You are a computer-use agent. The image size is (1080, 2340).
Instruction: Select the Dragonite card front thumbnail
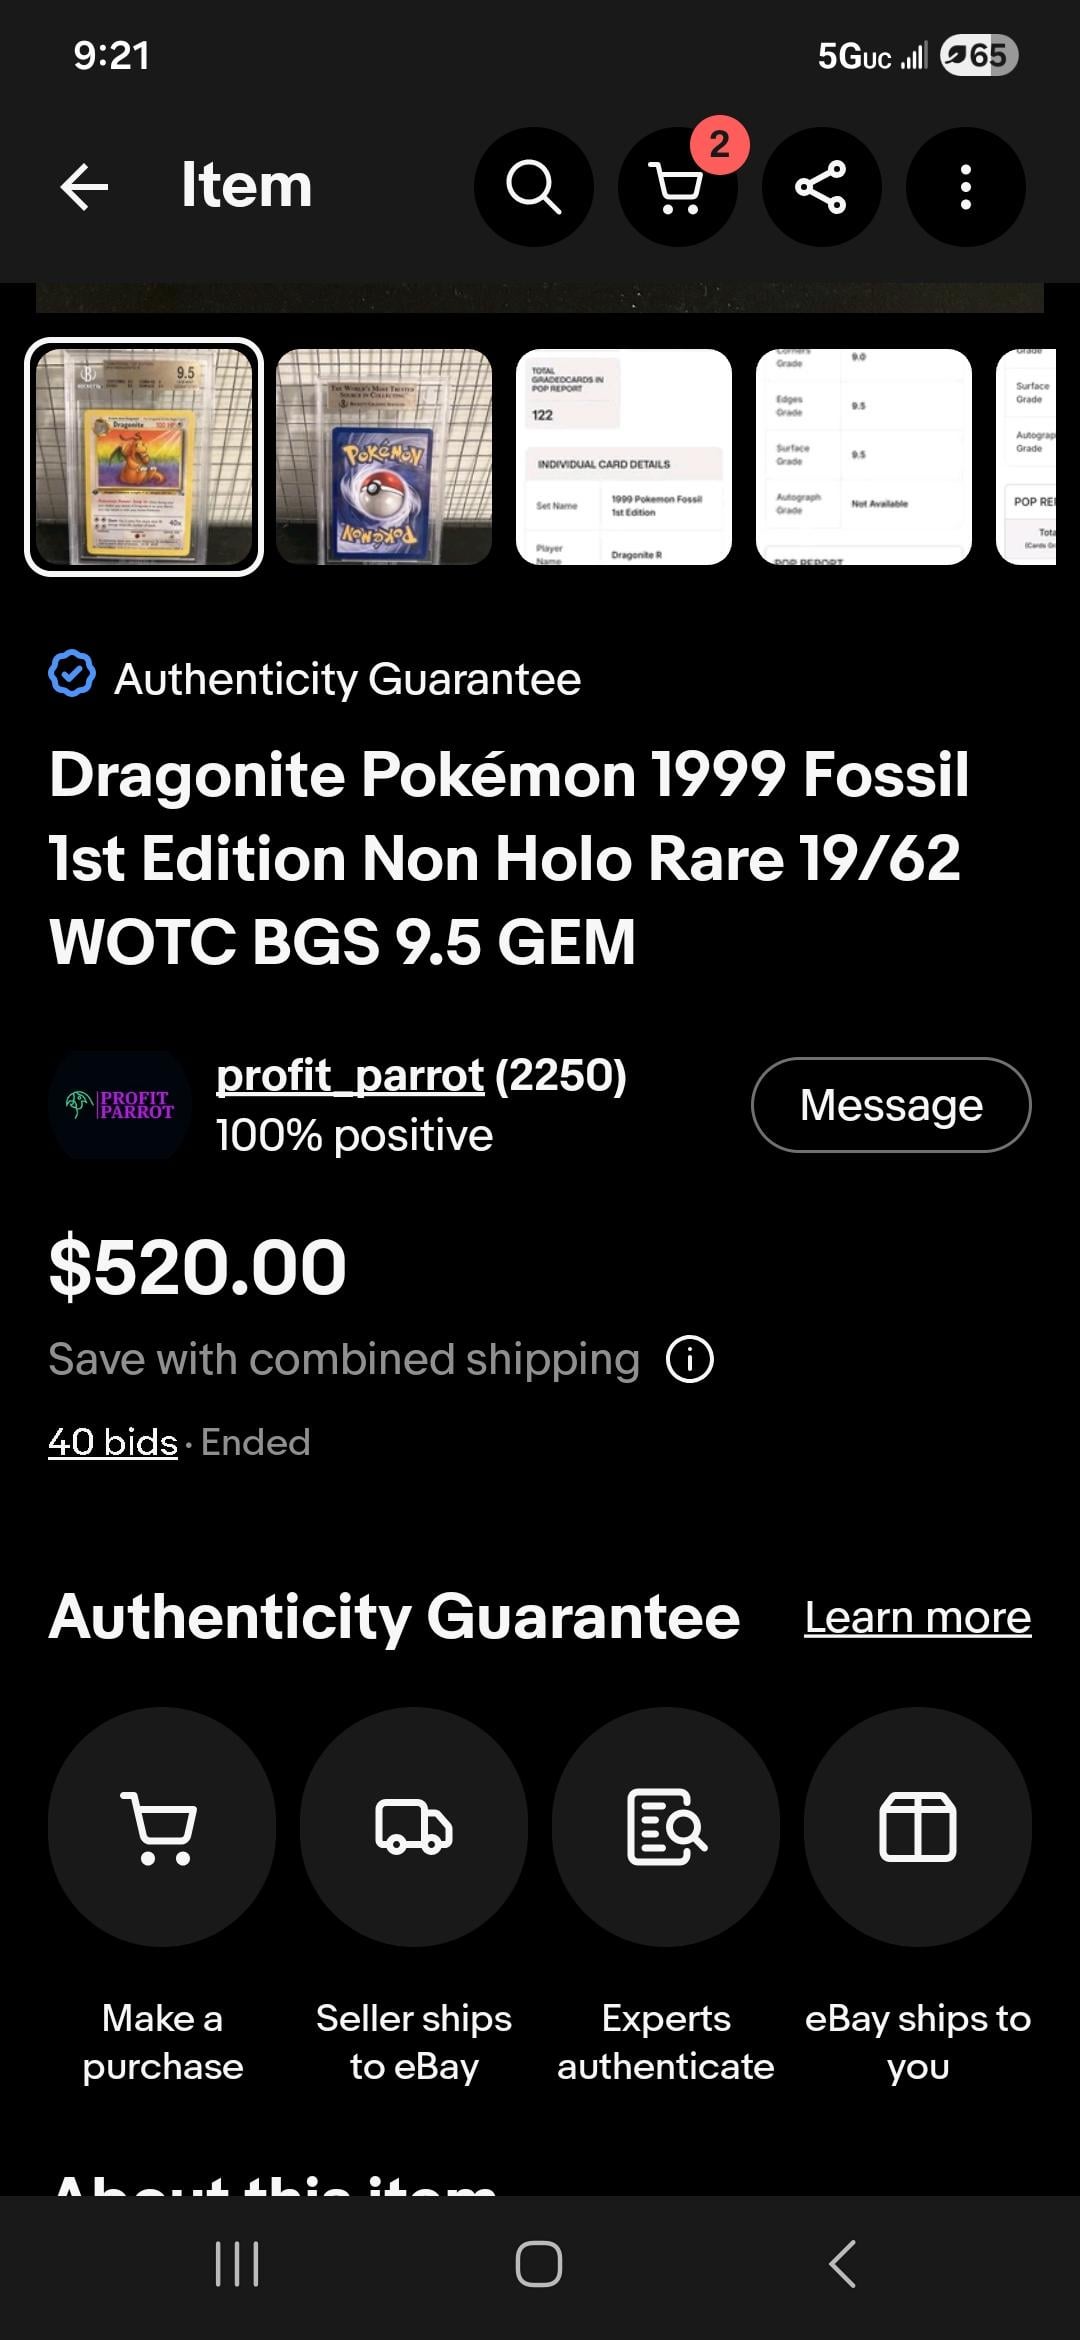[144, 457]
